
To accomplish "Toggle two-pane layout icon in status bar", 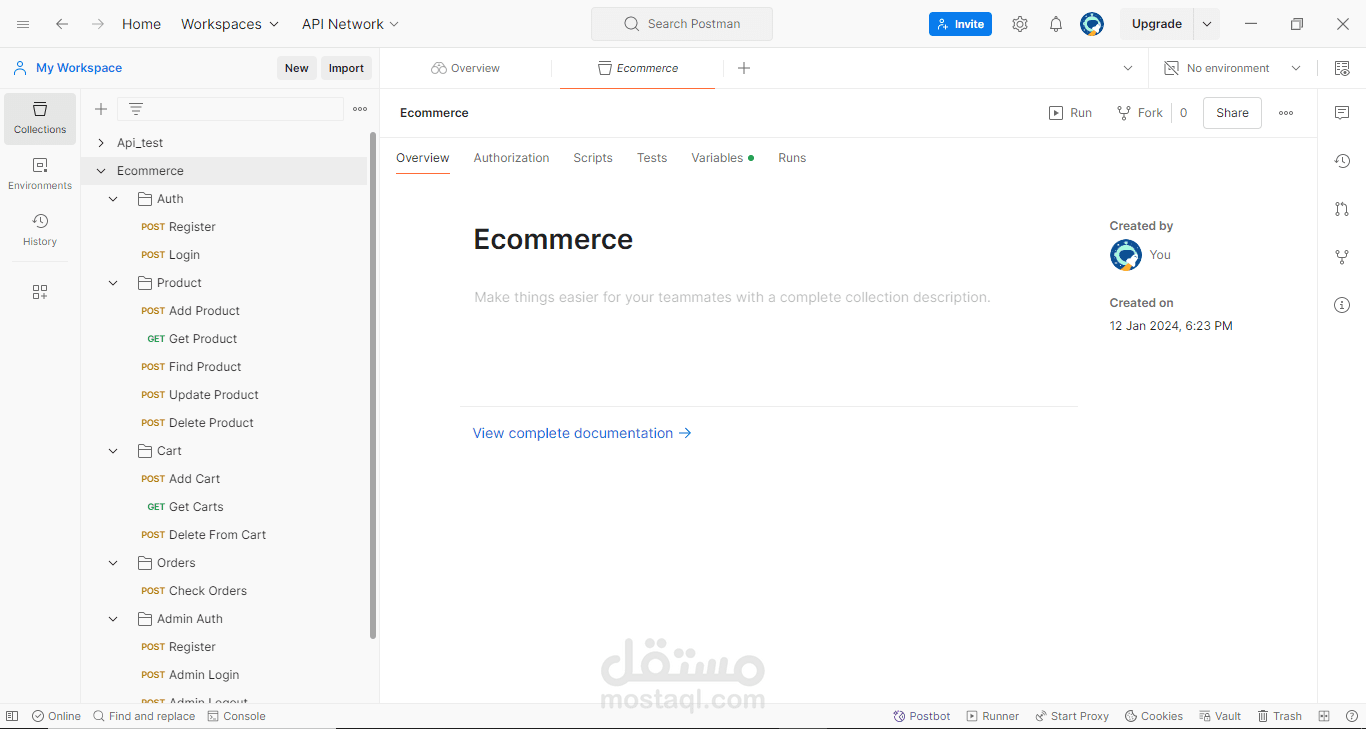I will [1324, 716].
